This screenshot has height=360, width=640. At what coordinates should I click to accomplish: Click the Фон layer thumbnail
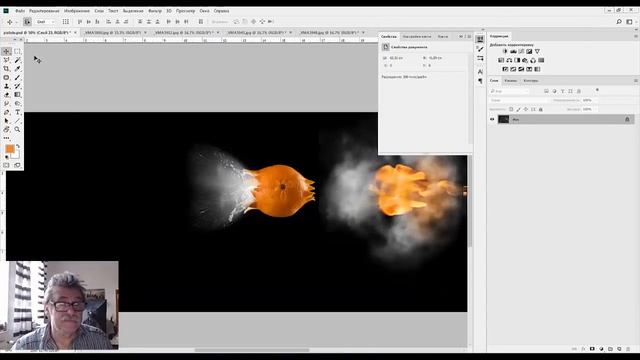pyautogui.click(x=504, y=119)
